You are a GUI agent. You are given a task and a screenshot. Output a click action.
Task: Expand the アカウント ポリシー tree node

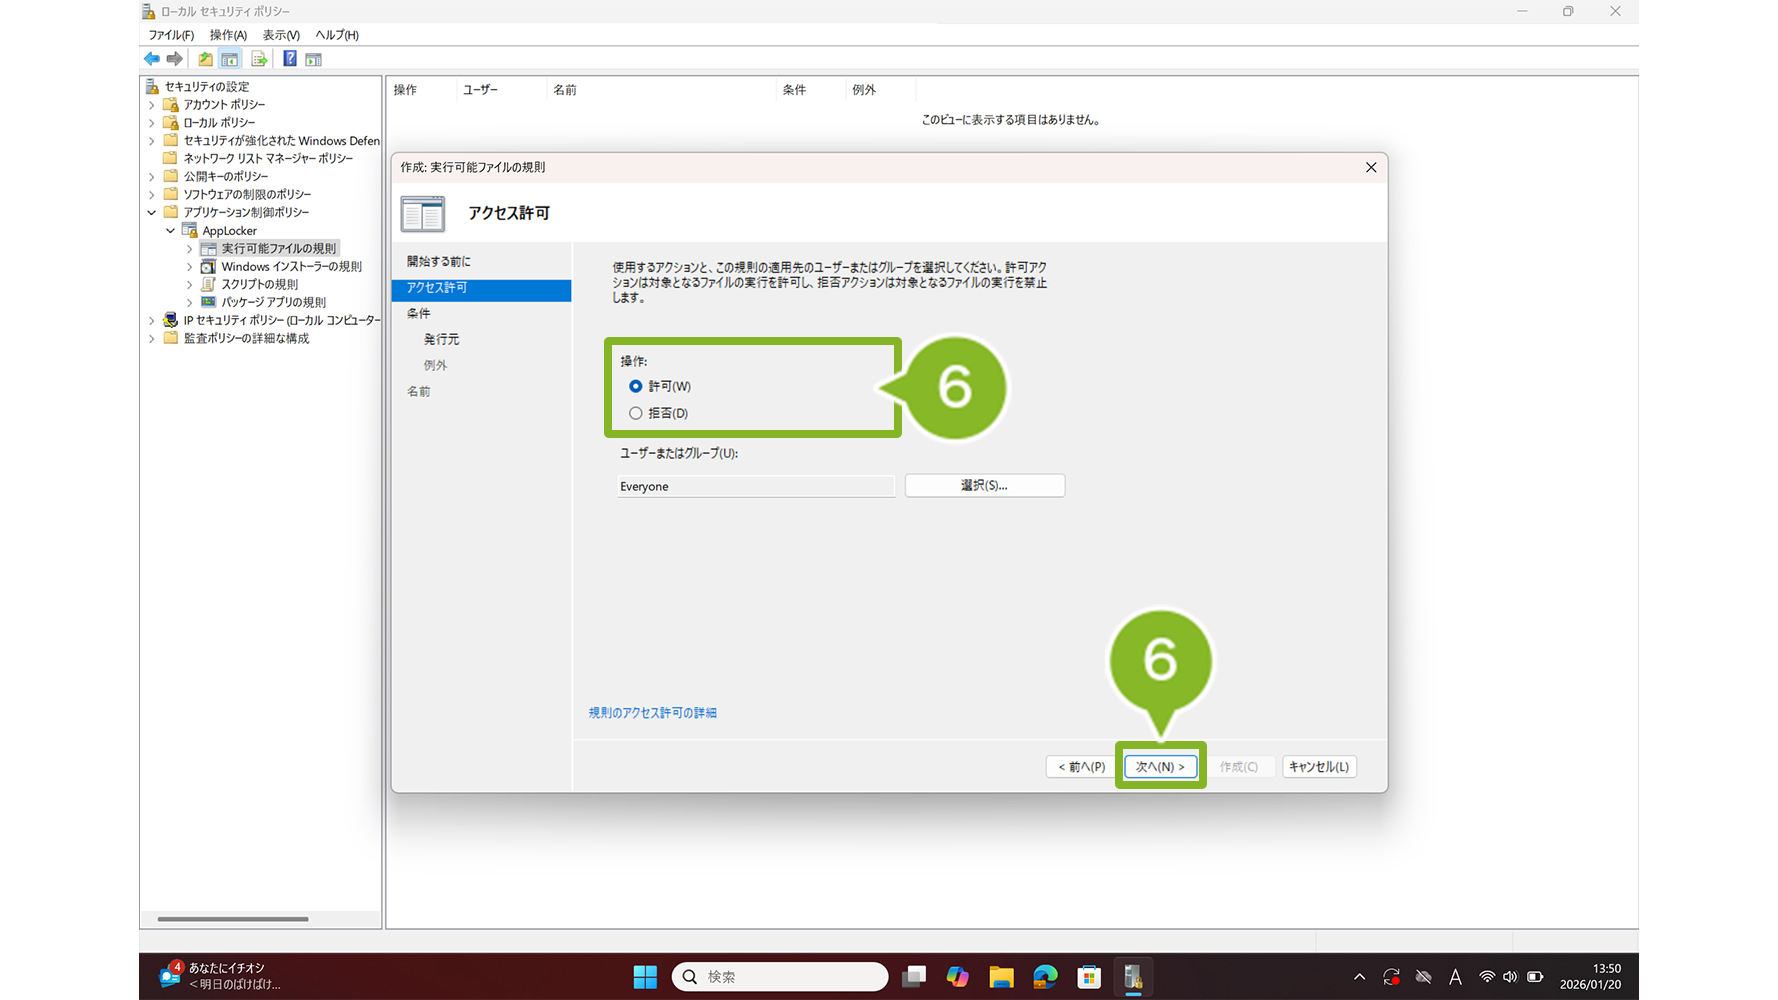(x=152, y=105)
